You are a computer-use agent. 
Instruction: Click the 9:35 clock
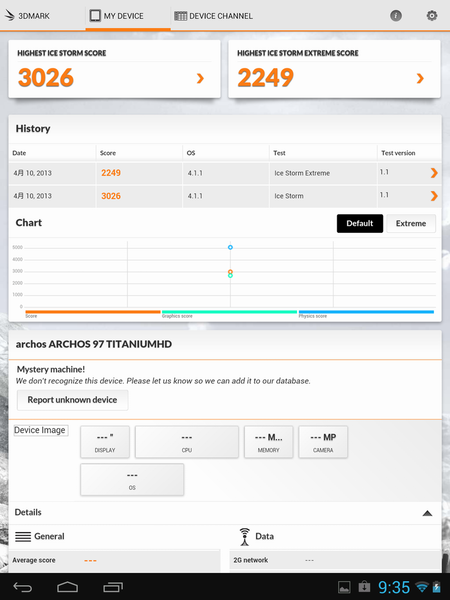pyautogui.click(x=394, y=587)
